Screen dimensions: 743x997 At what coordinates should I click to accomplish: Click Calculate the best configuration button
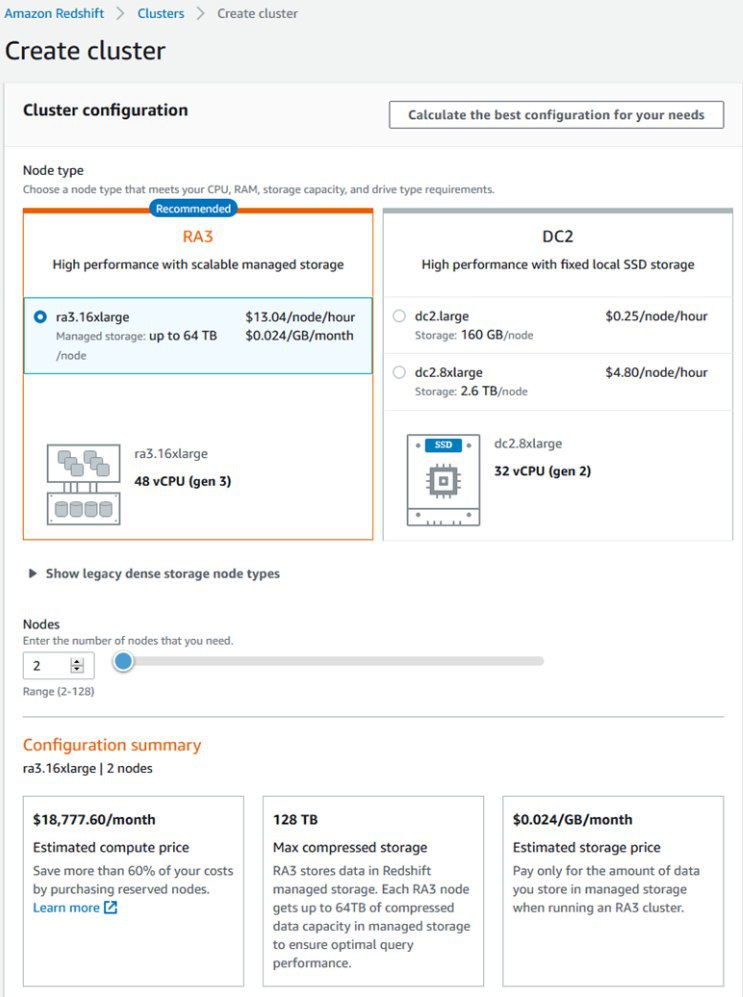tap(555, 115)
